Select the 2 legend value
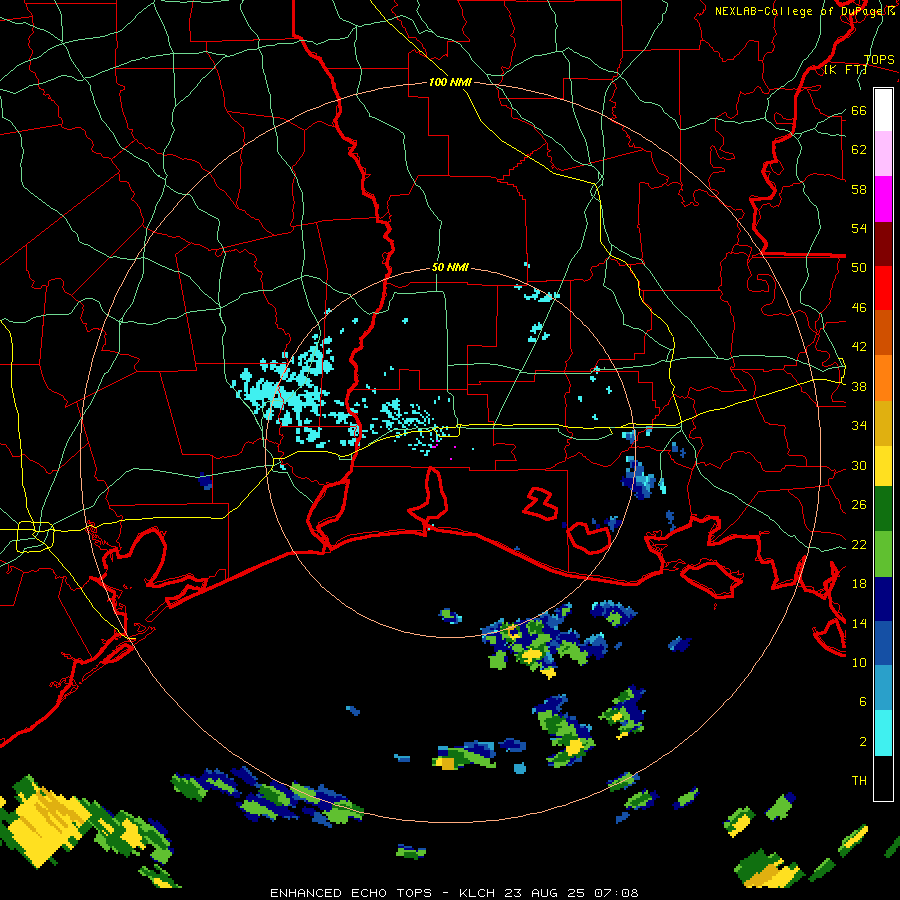900x900 pixels. pyautogui.click(x=863, y=742)
